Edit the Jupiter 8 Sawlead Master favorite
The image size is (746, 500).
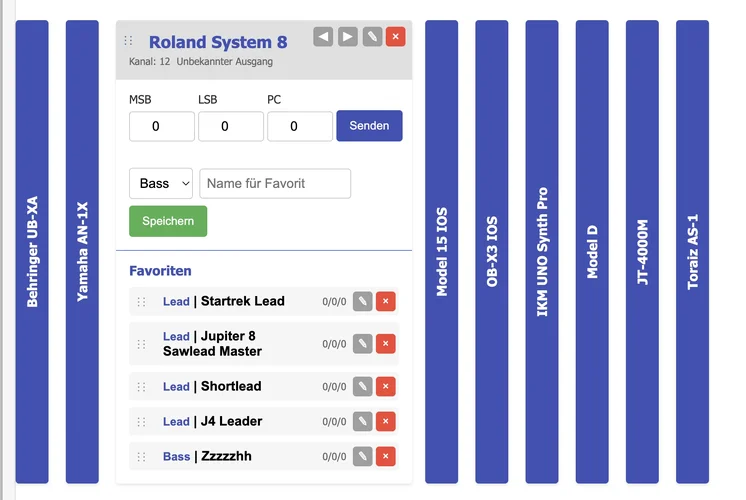(x=362, y=344)
